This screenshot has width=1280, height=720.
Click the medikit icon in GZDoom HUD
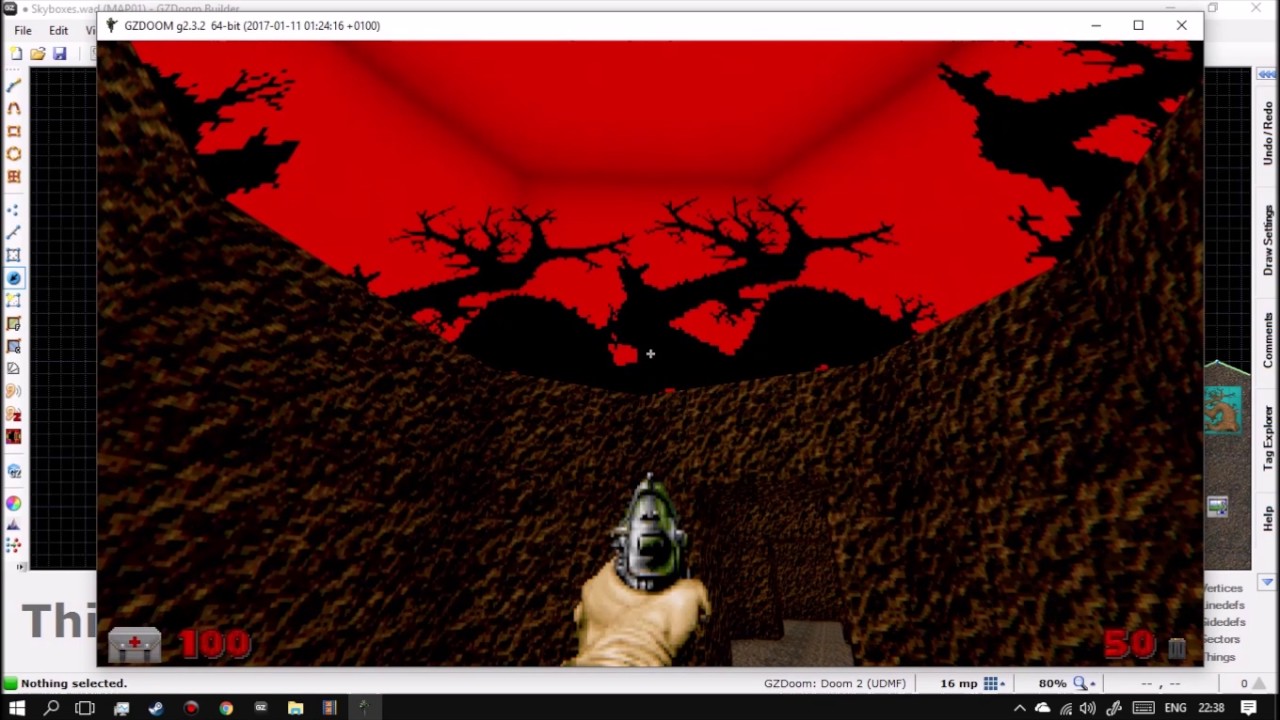(134, 646)
